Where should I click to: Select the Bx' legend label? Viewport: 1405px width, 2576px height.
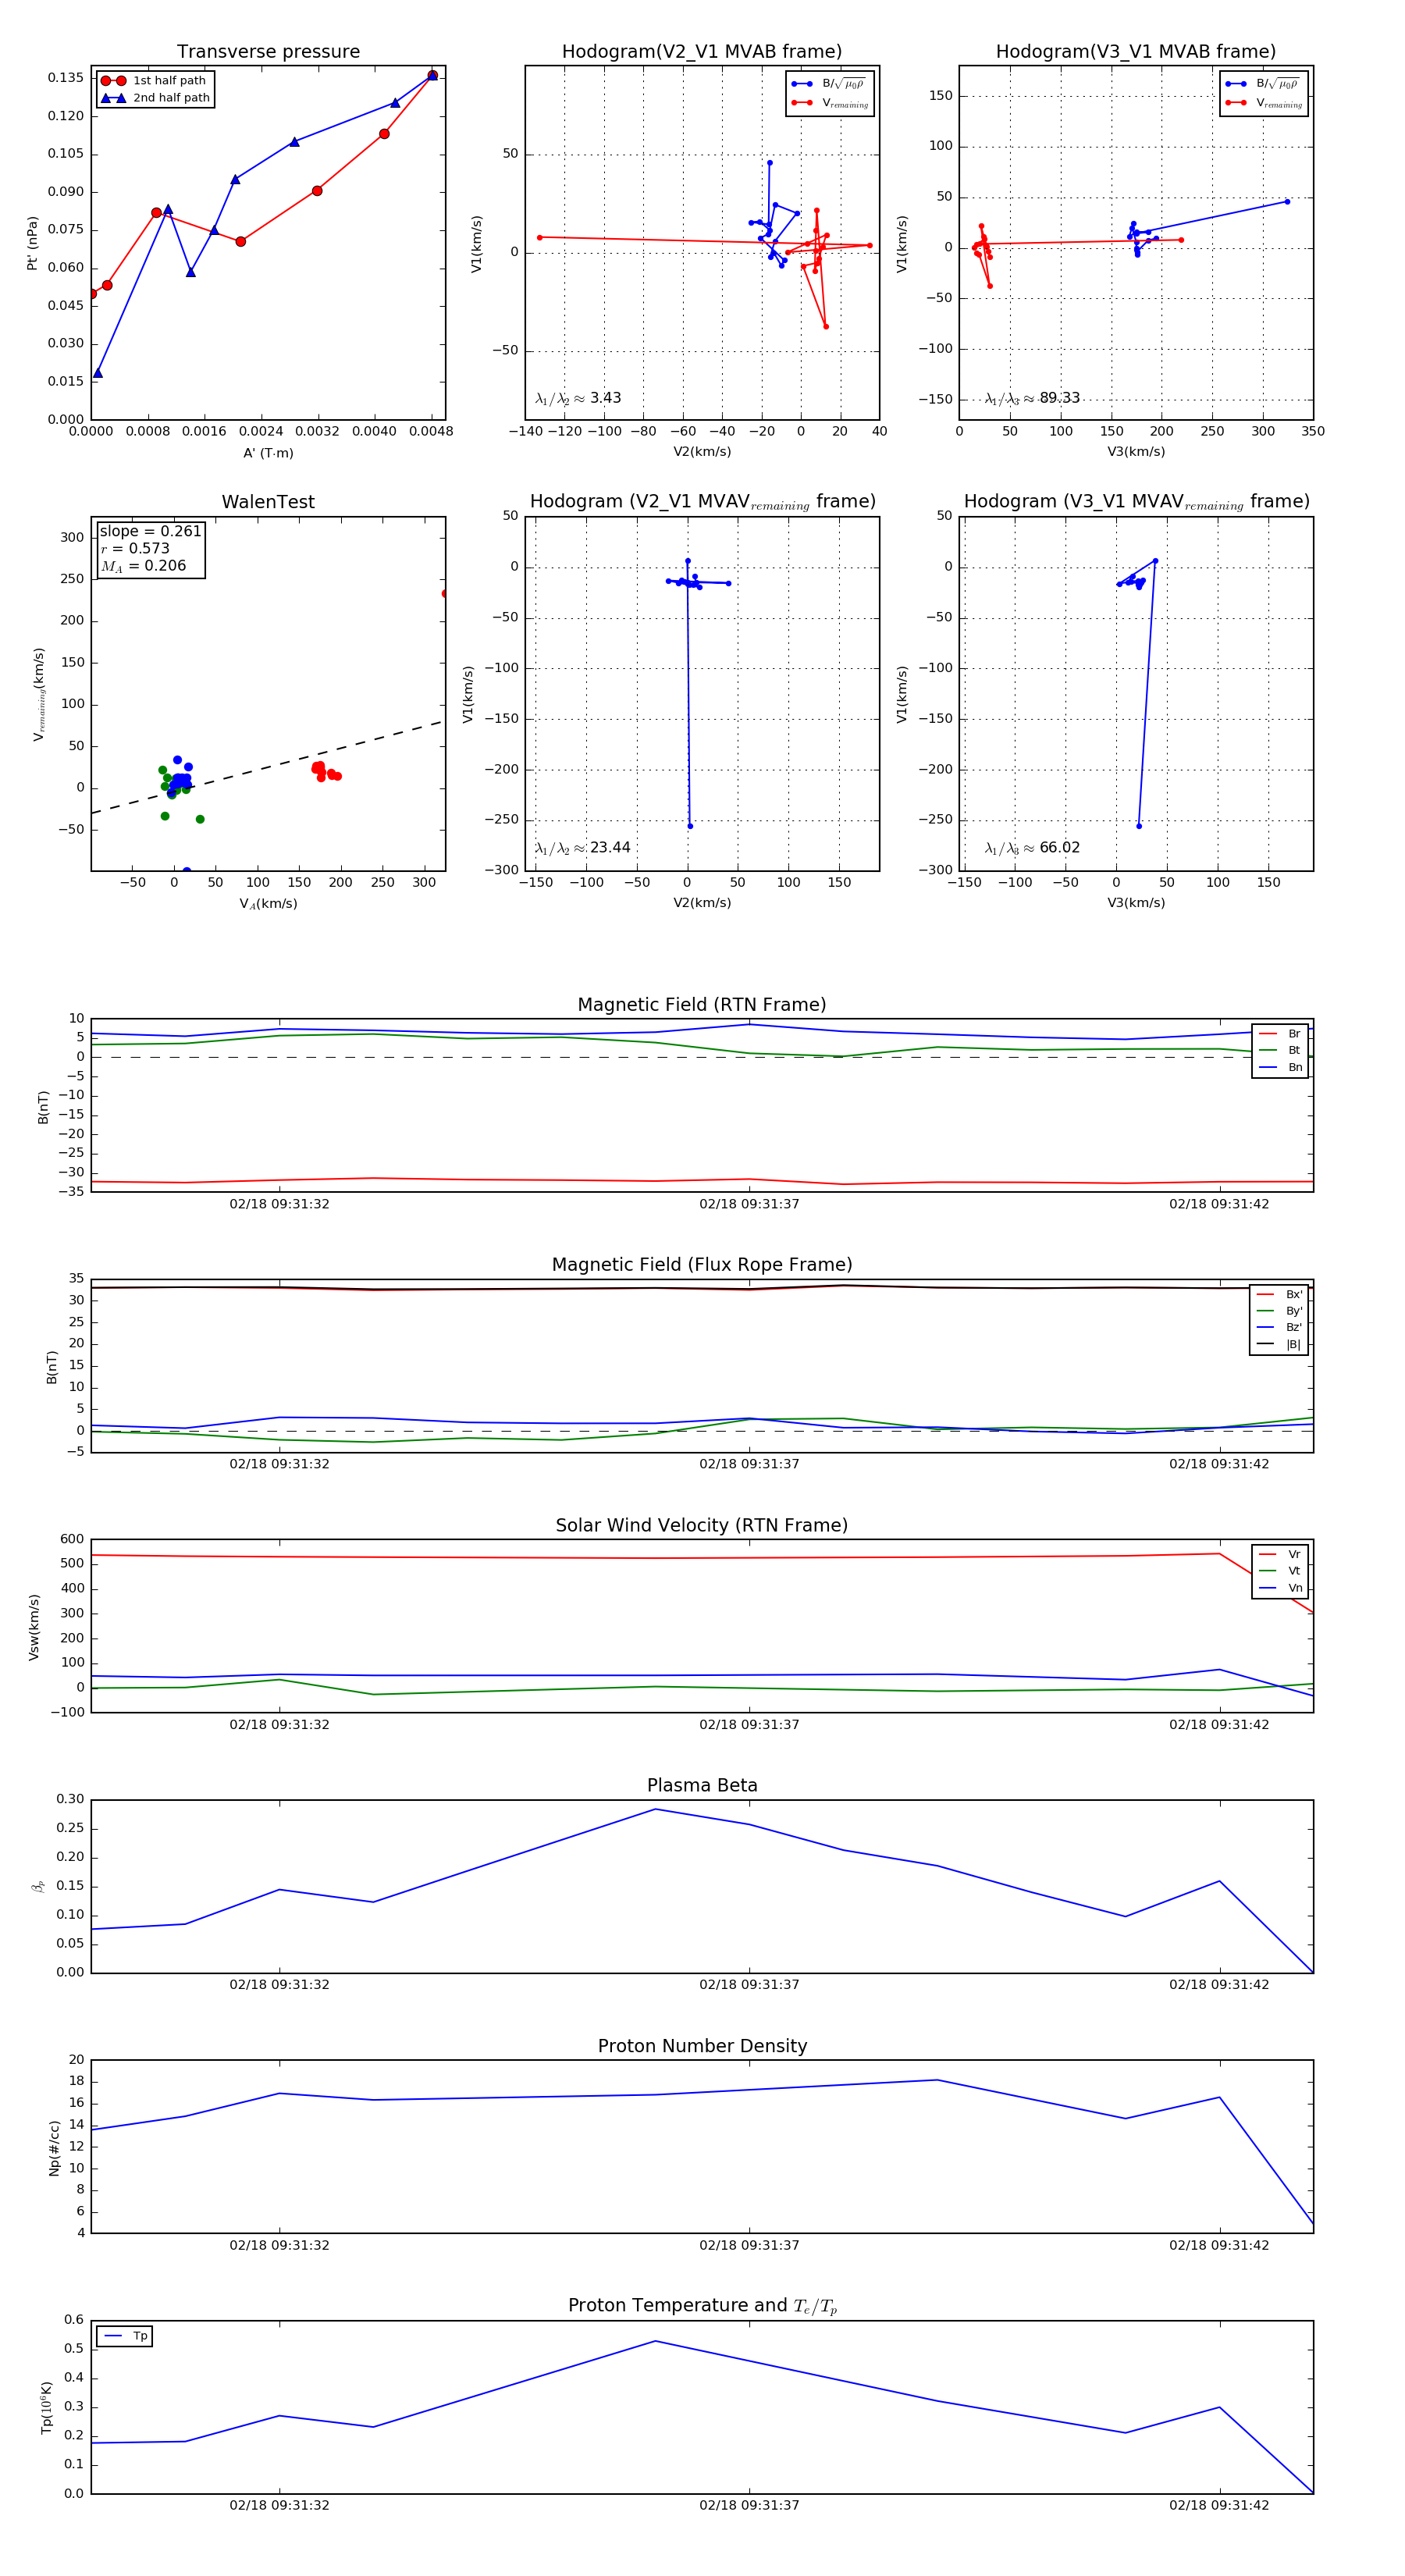click(1294, 1294)
